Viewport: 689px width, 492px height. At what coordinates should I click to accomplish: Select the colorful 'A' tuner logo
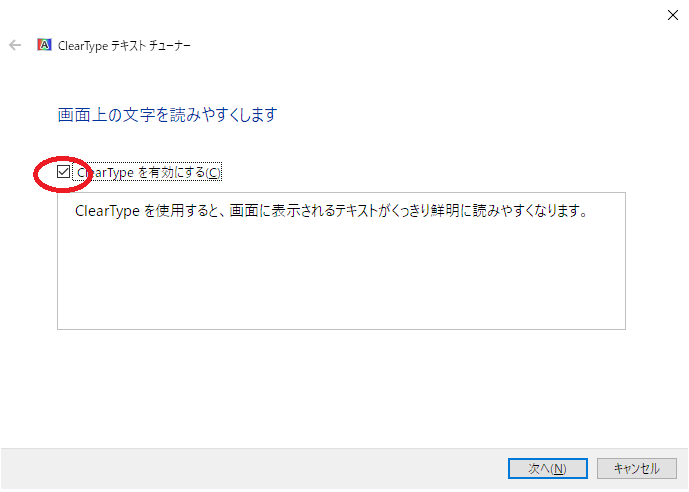(x=44, y=45)
